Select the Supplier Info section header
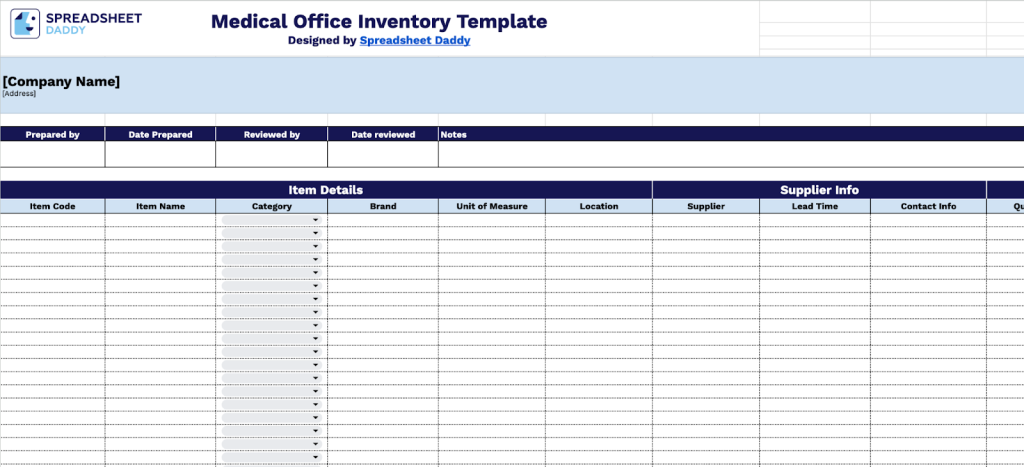1024x467 pixels. tap(819, 190)
